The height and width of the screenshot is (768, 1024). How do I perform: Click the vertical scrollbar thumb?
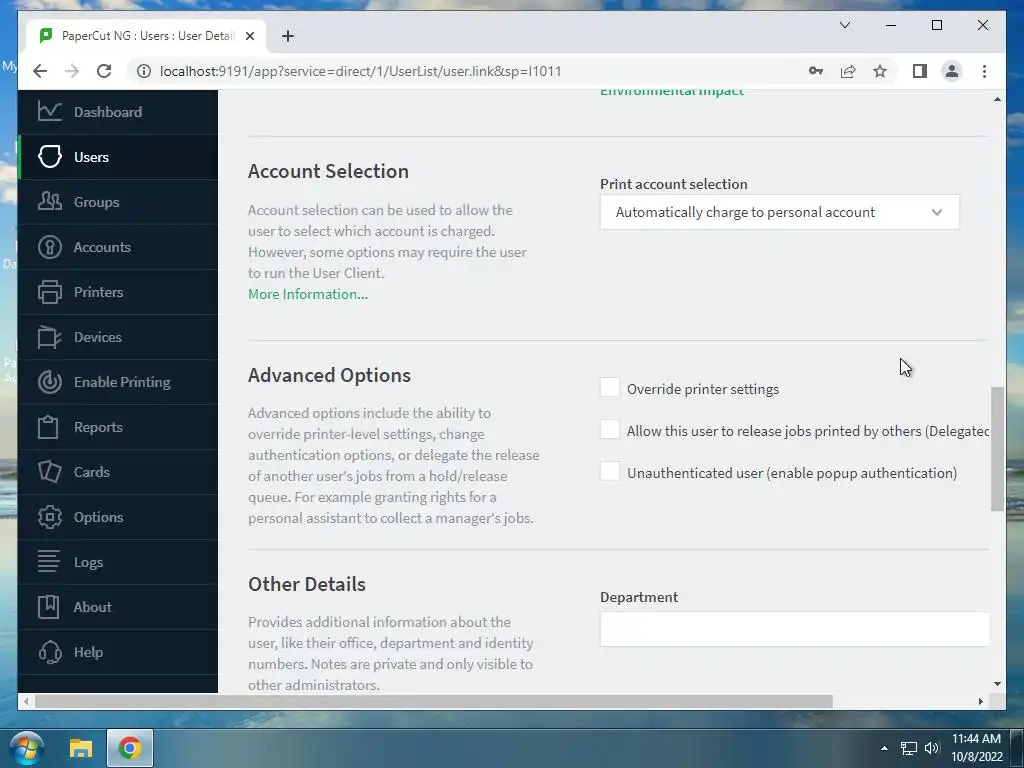(997, 449)
